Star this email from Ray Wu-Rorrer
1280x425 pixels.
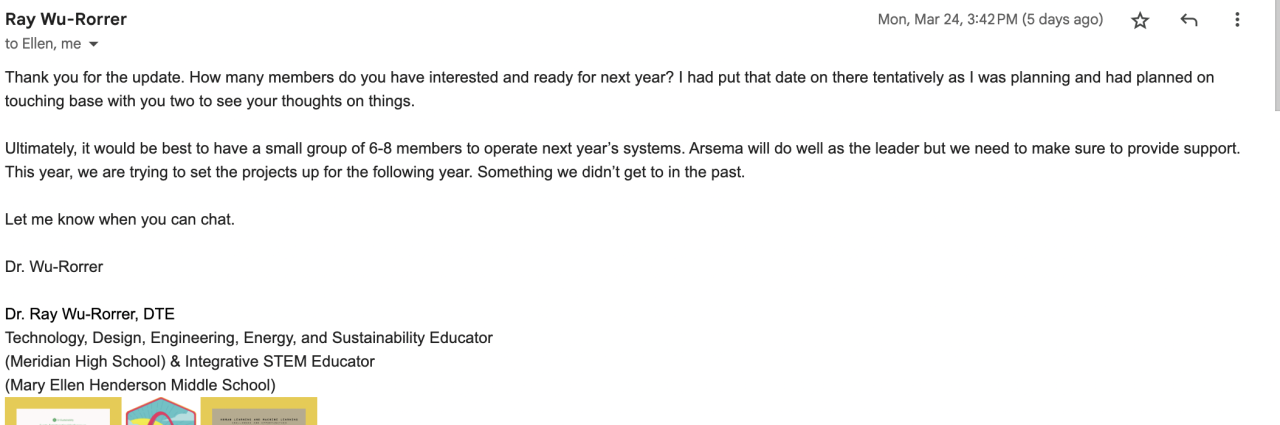tap(1140, 20)
